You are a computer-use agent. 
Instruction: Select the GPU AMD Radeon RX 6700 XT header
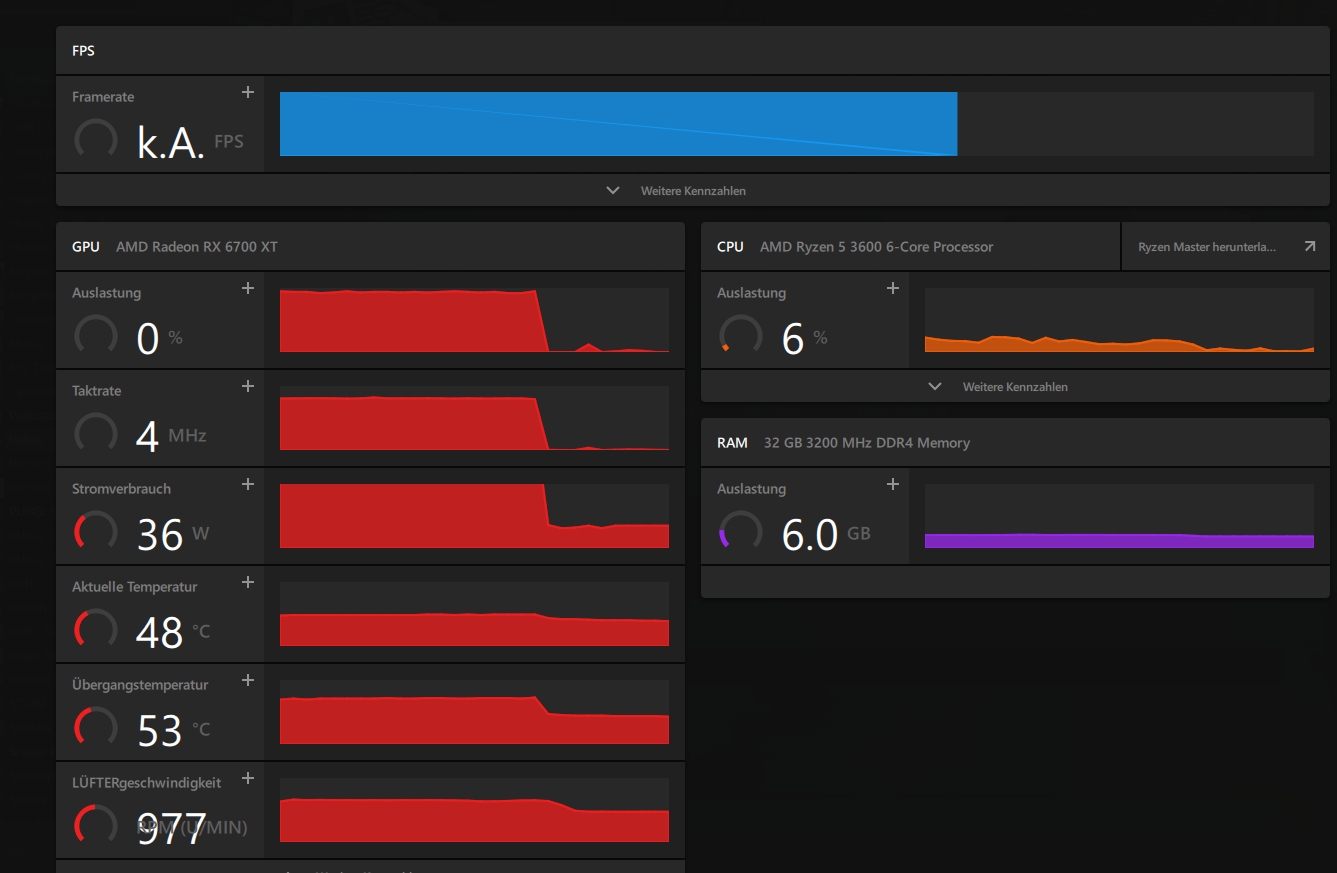click(370, 247)
